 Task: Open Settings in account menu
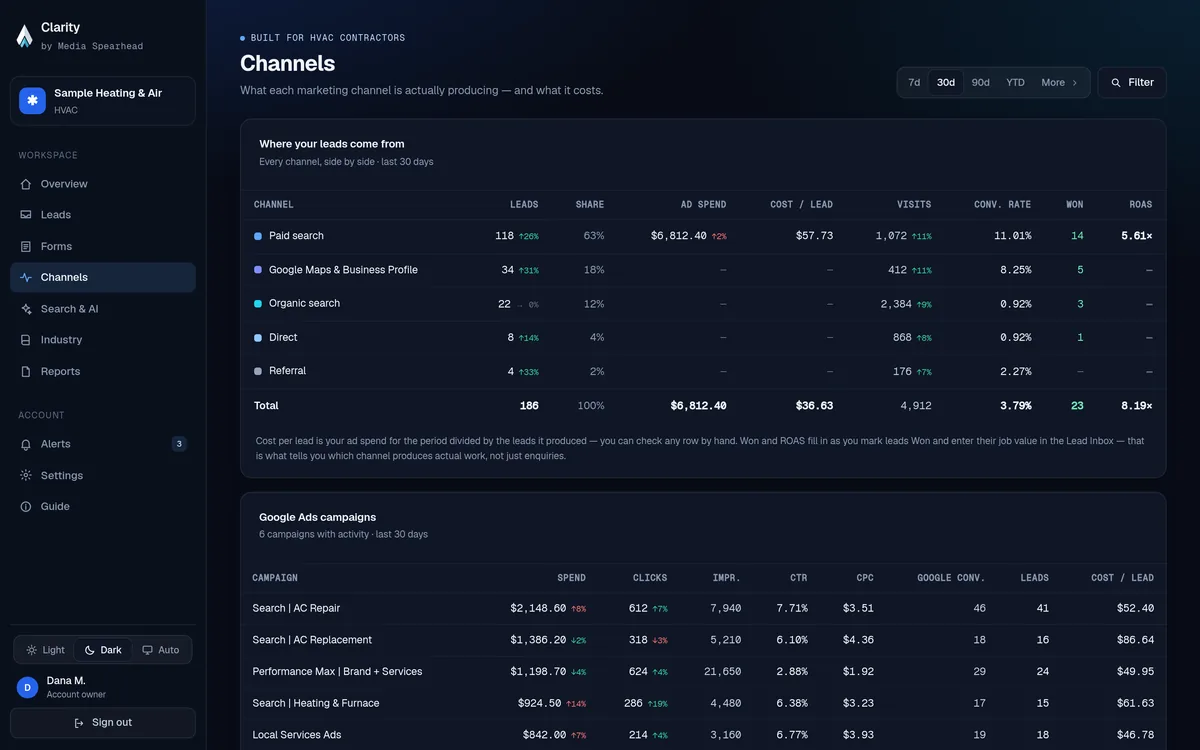point(103,475)
